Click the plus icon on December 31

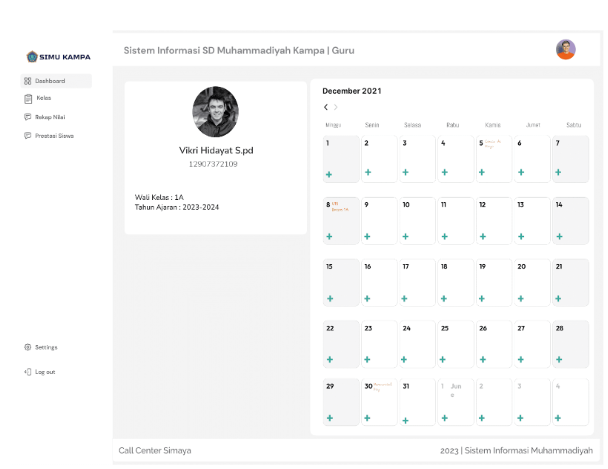click(x=405, y=420)
